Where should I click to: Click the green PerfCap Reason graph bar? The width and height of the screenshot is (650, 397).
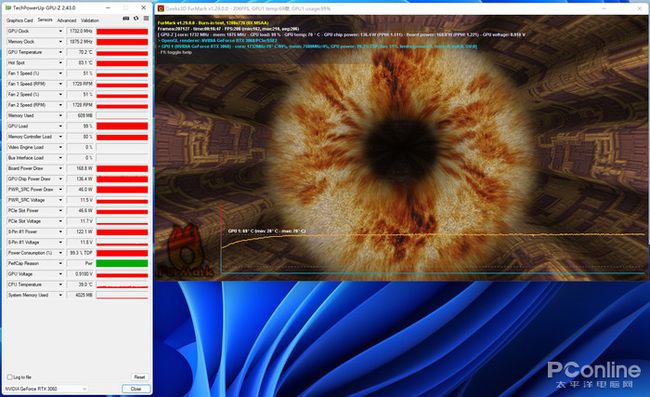pyautogui.click(x=122, y=264)
